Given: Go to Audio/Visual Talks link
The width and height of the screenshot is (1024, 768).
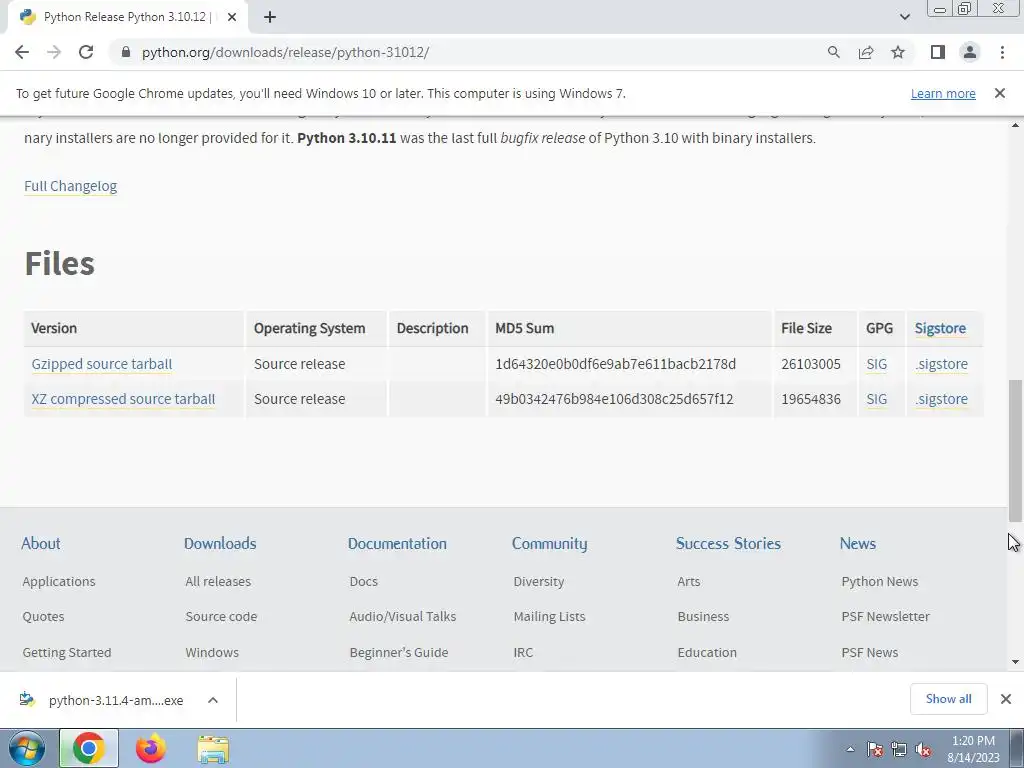Looking at the screenshot, I should (403, 616).
